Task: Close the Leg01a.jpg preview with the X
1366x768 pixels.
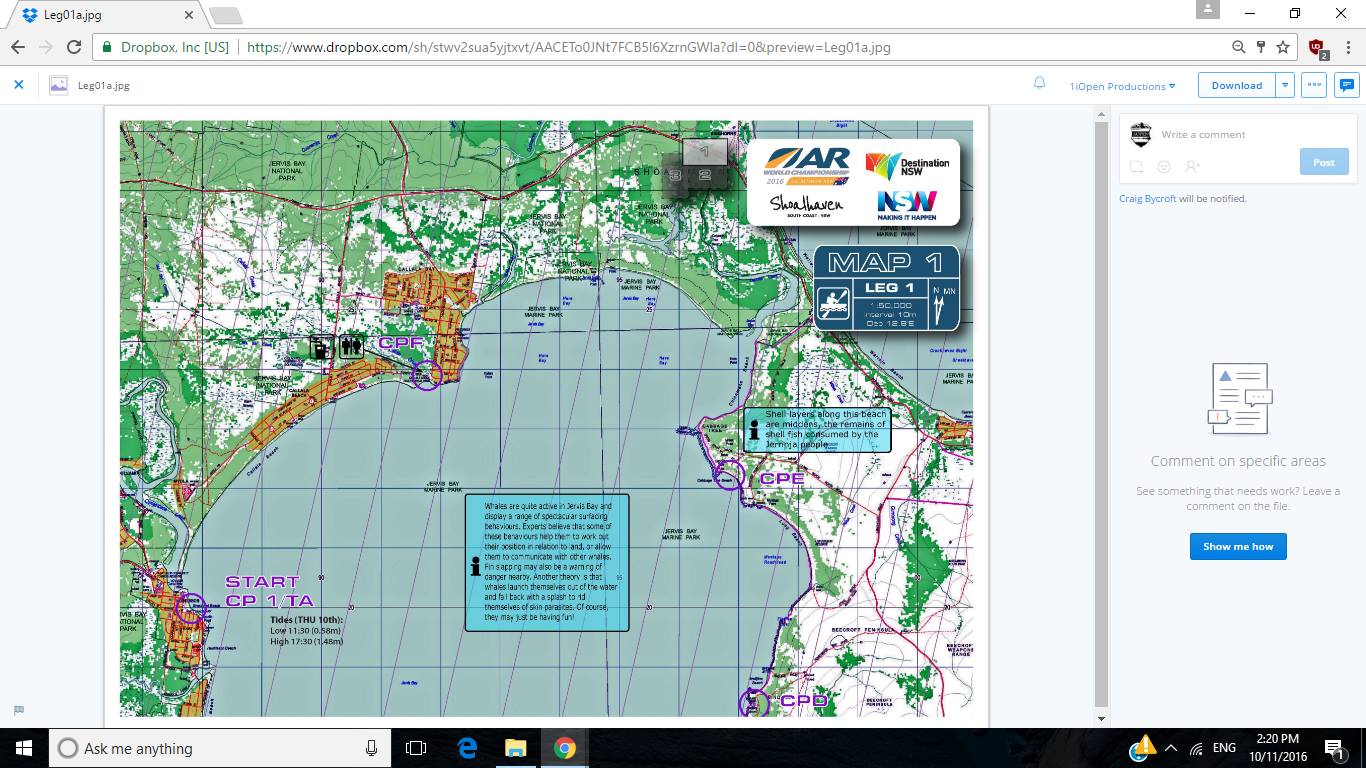Action: (x=18, y=85)
